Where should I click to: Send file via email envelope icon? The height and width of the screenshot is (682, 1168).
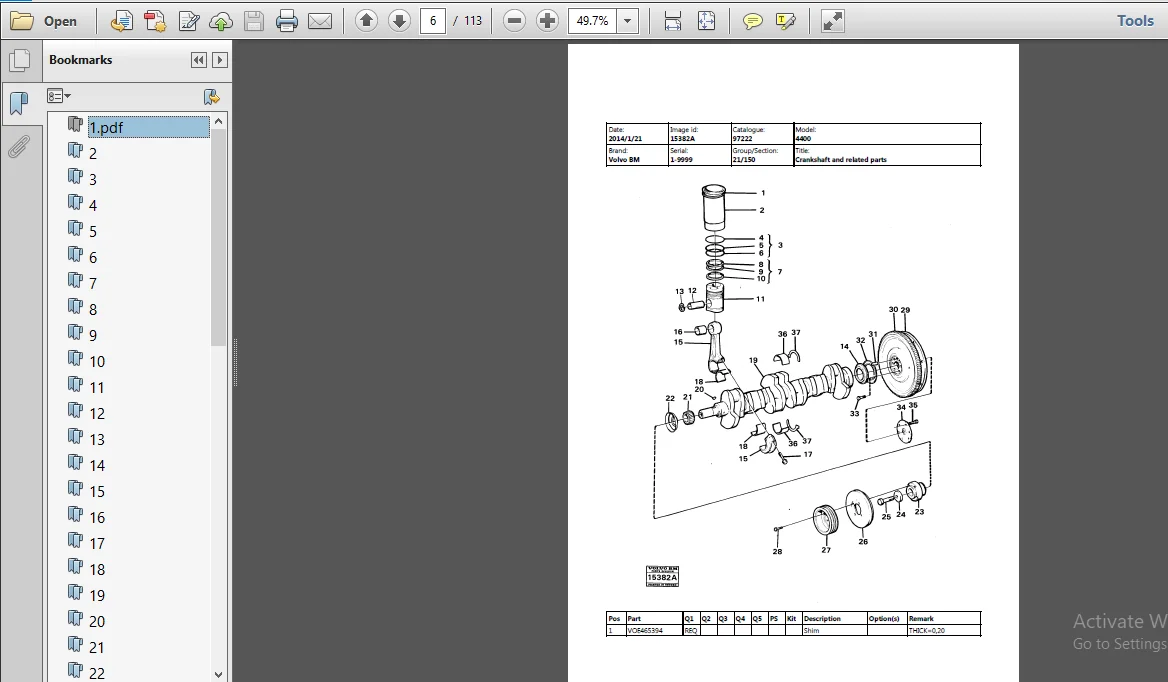pos(320,21)
